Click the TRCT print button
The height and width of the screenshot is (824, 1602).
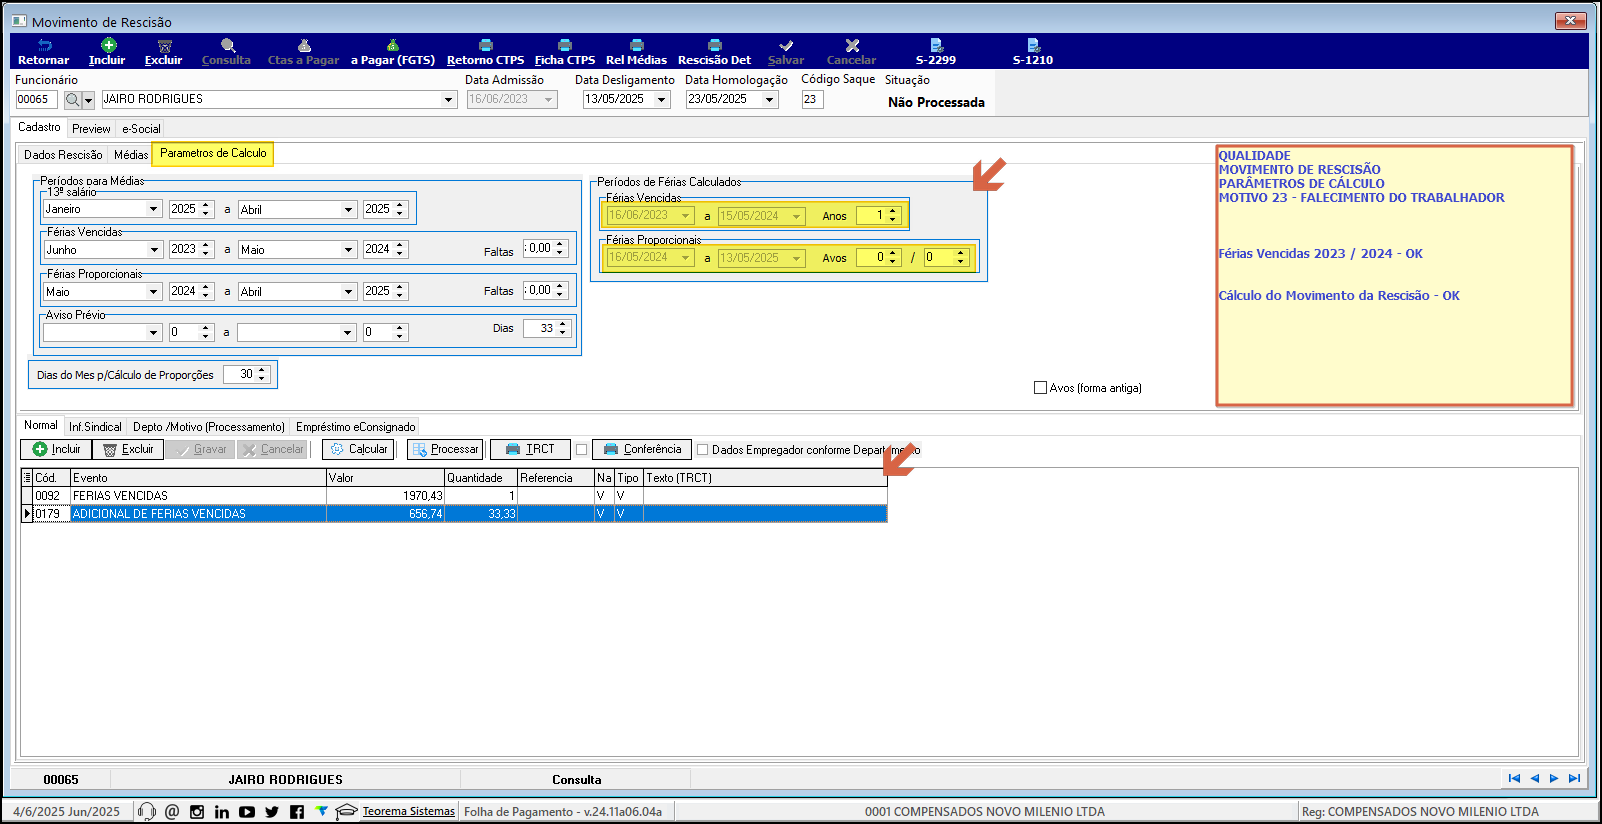(x=530, y=450)
